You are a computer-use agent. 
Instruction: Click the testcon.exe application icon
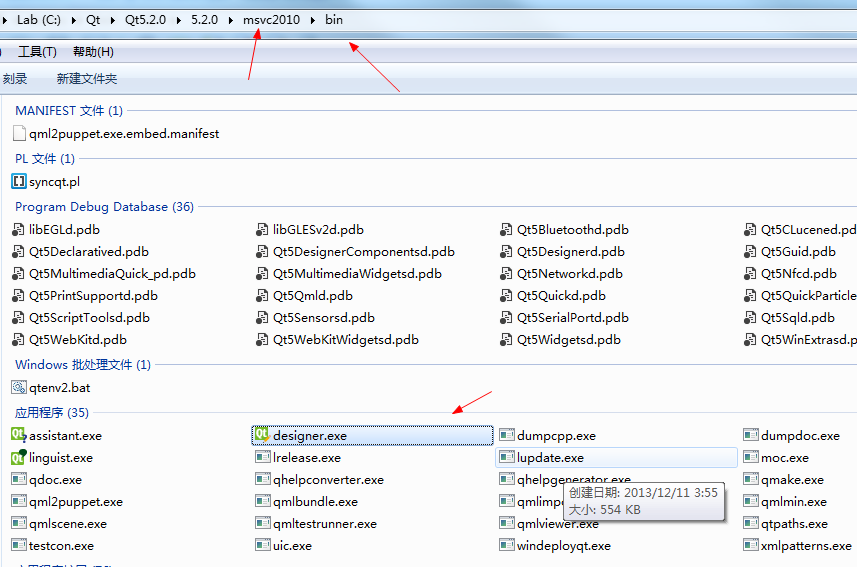pos(19,545)
